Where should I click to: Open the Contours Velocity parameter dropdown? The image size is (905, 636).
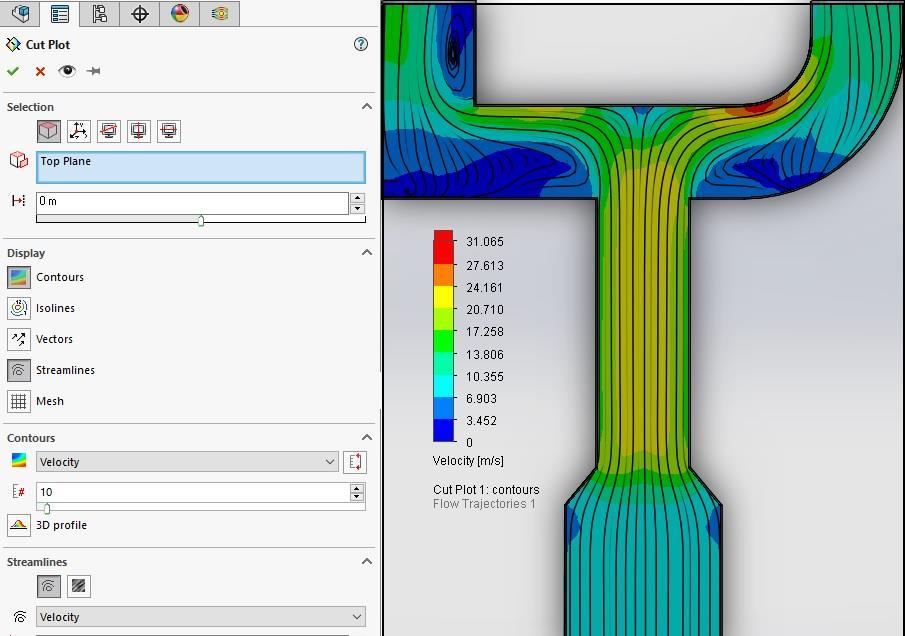(x=187, y=462)
